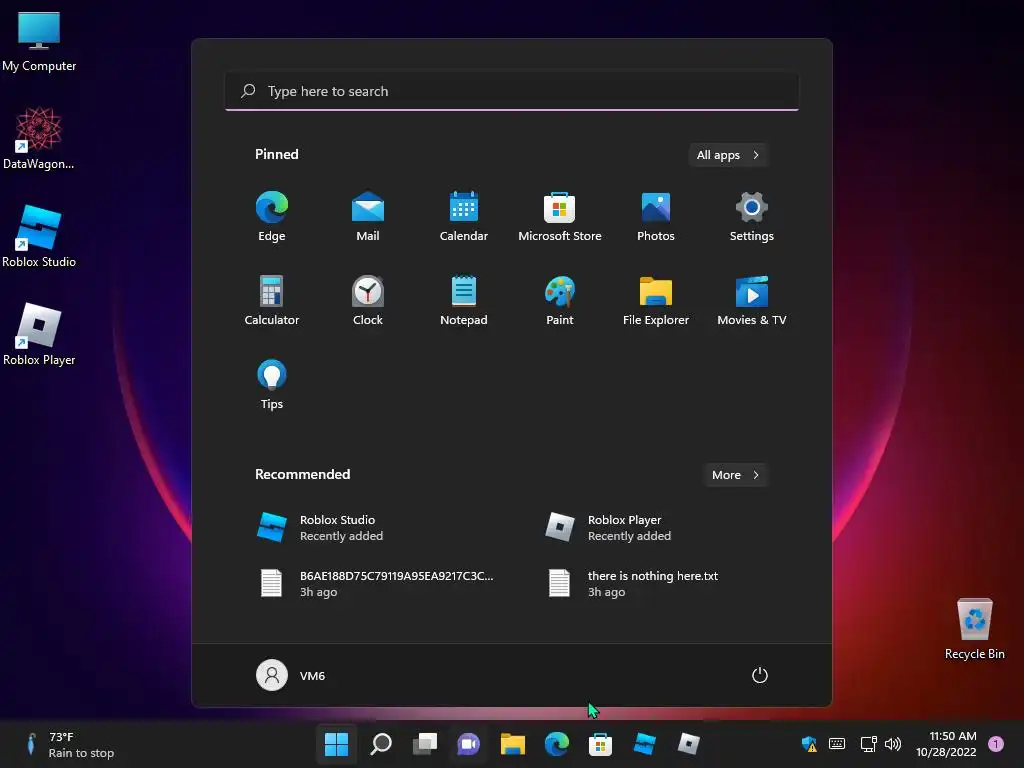Image resolution: width=1024 pixels, height=768 pixels.
Task: Open the pinned Calendar app
Action: point(464,217)
